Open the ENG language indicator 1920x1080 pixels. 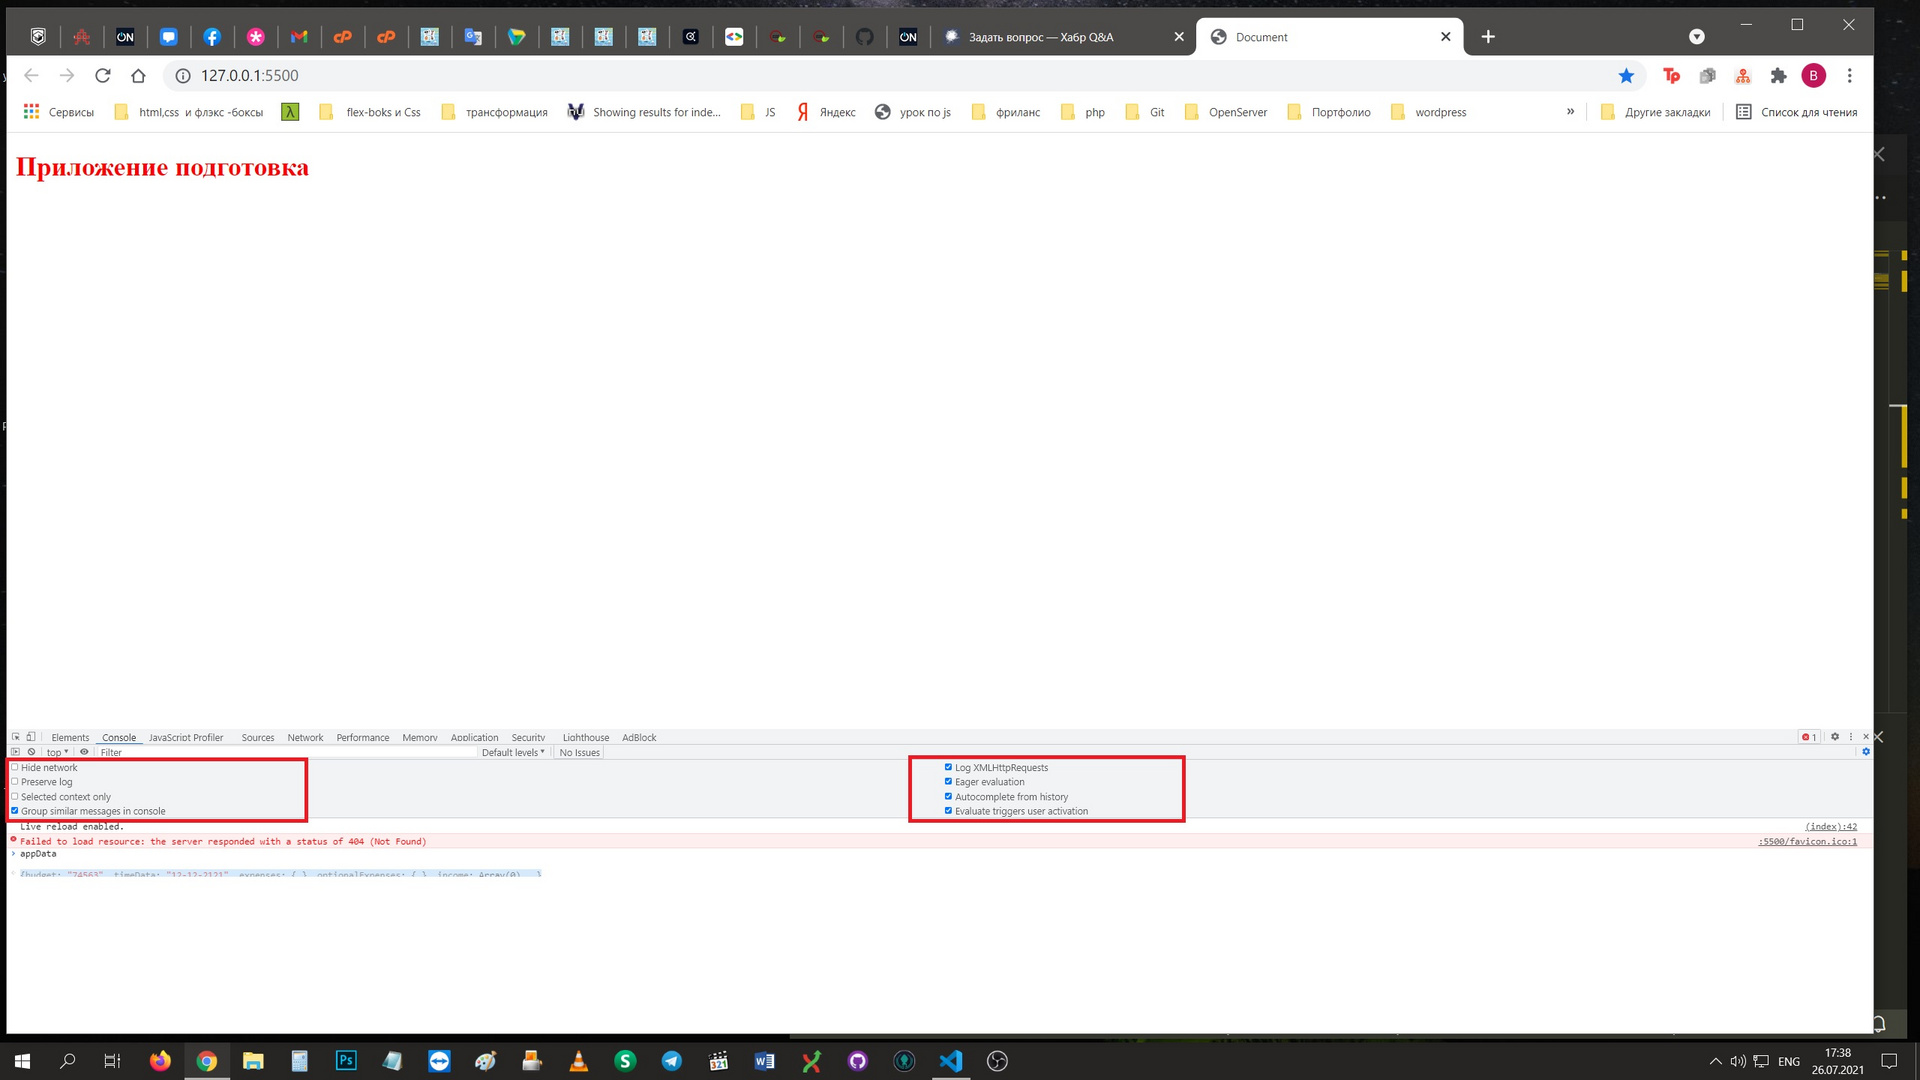click(x=1789, y=1061)
